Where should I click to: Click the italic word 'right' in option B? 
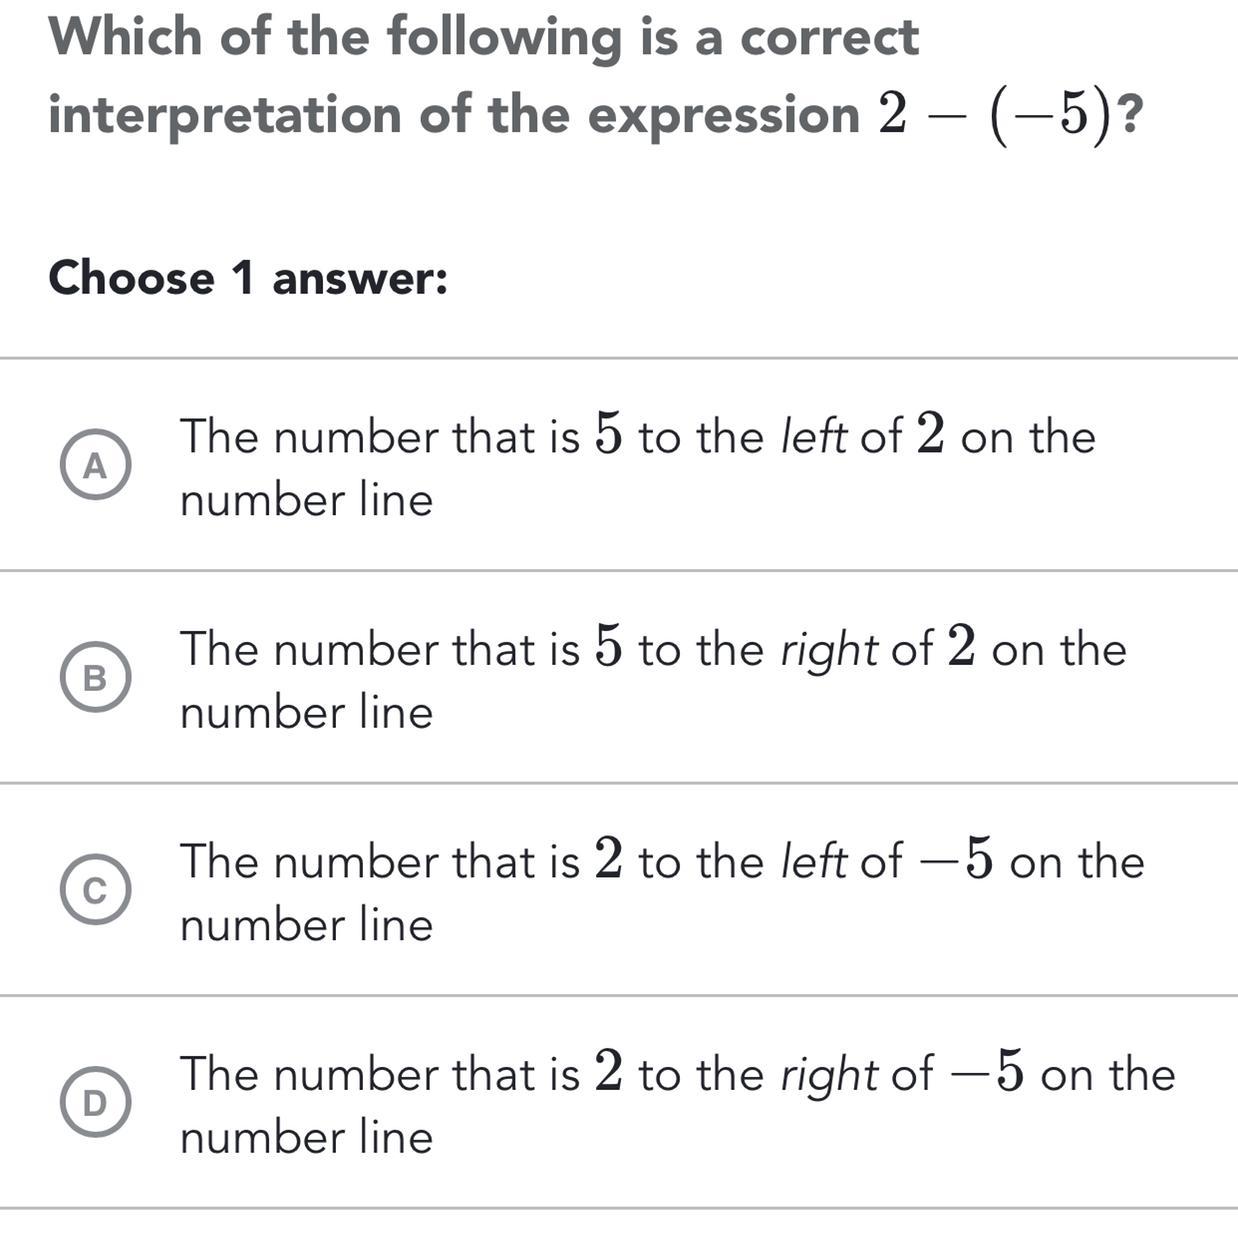[x=829, y=650]
